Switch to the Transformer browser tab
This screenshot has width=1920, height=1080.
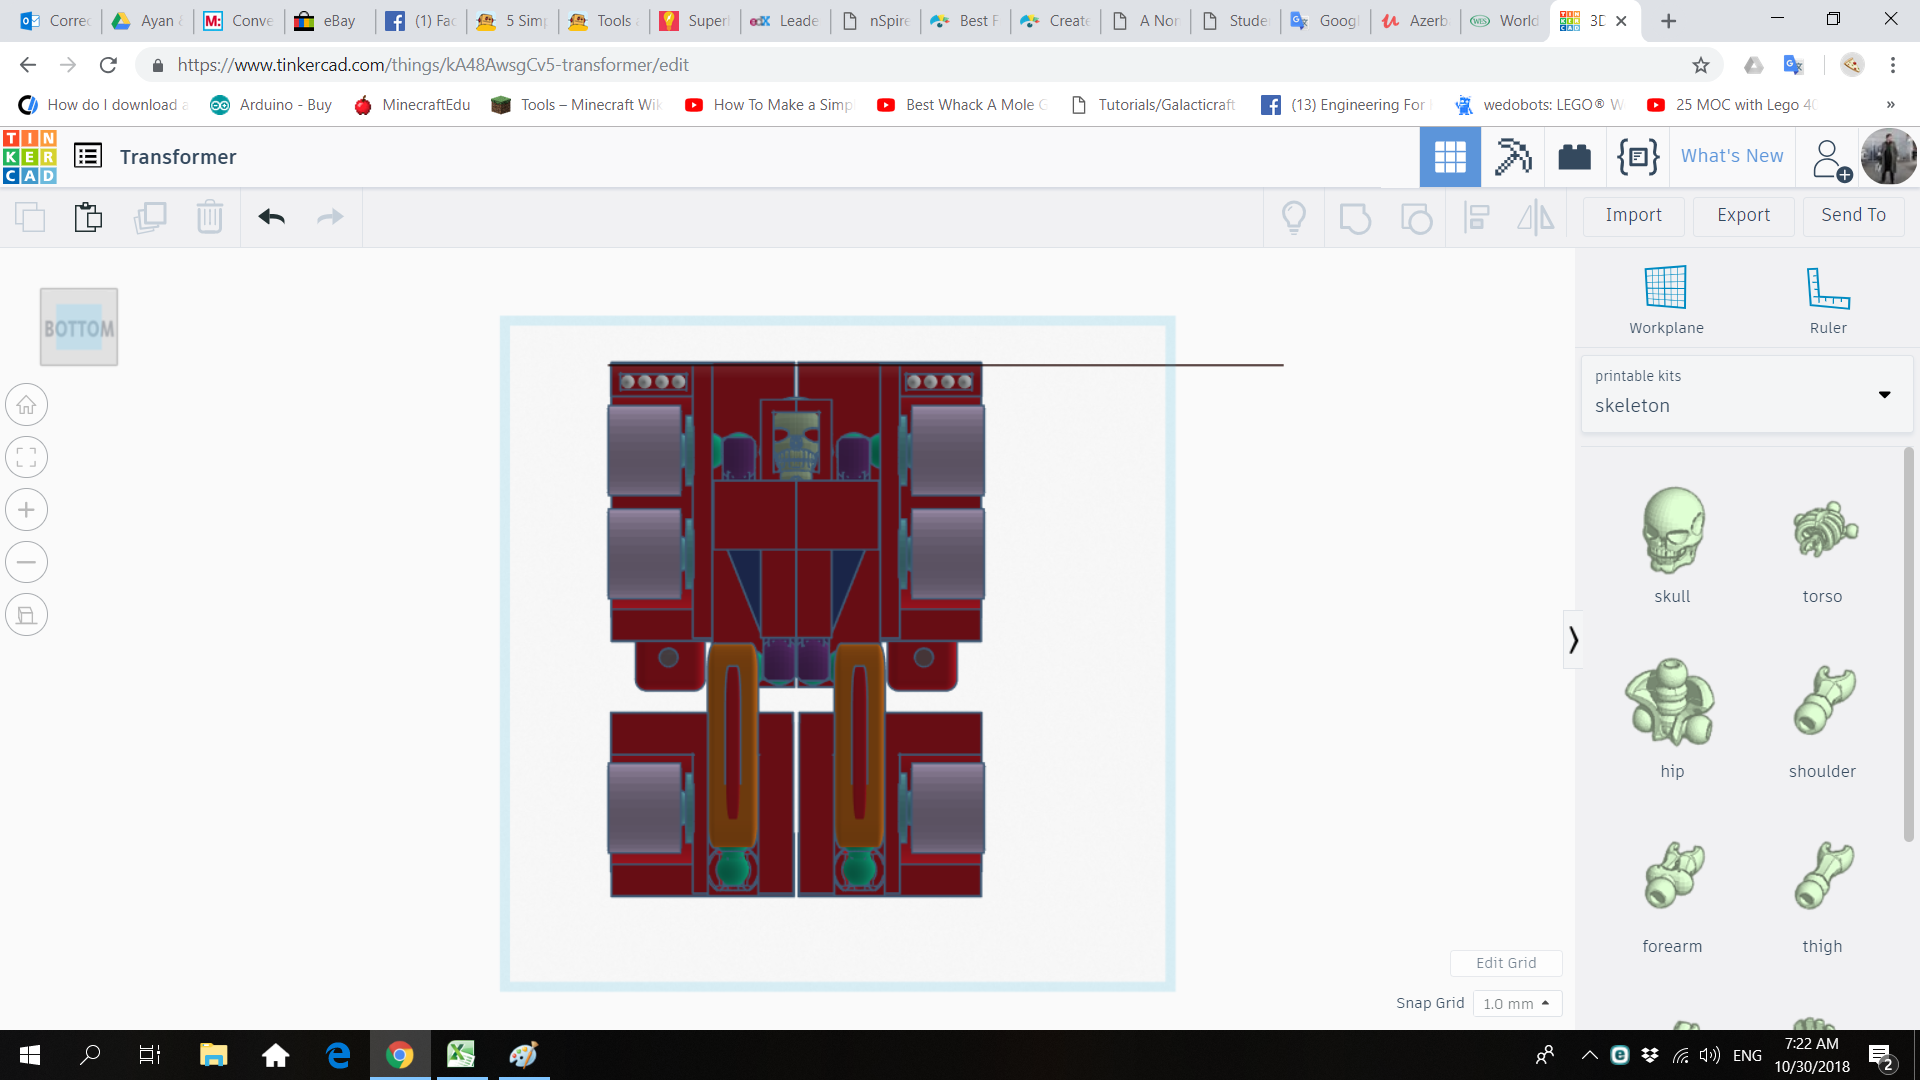(x=1595, y=20)
